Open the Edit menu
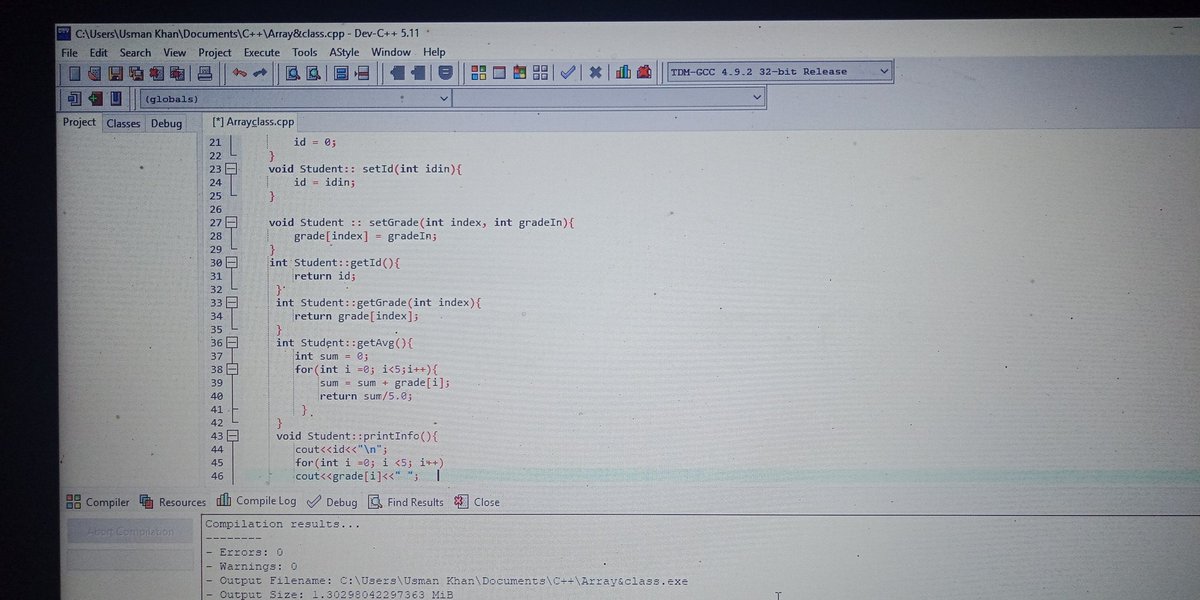 tap(98, 53)
